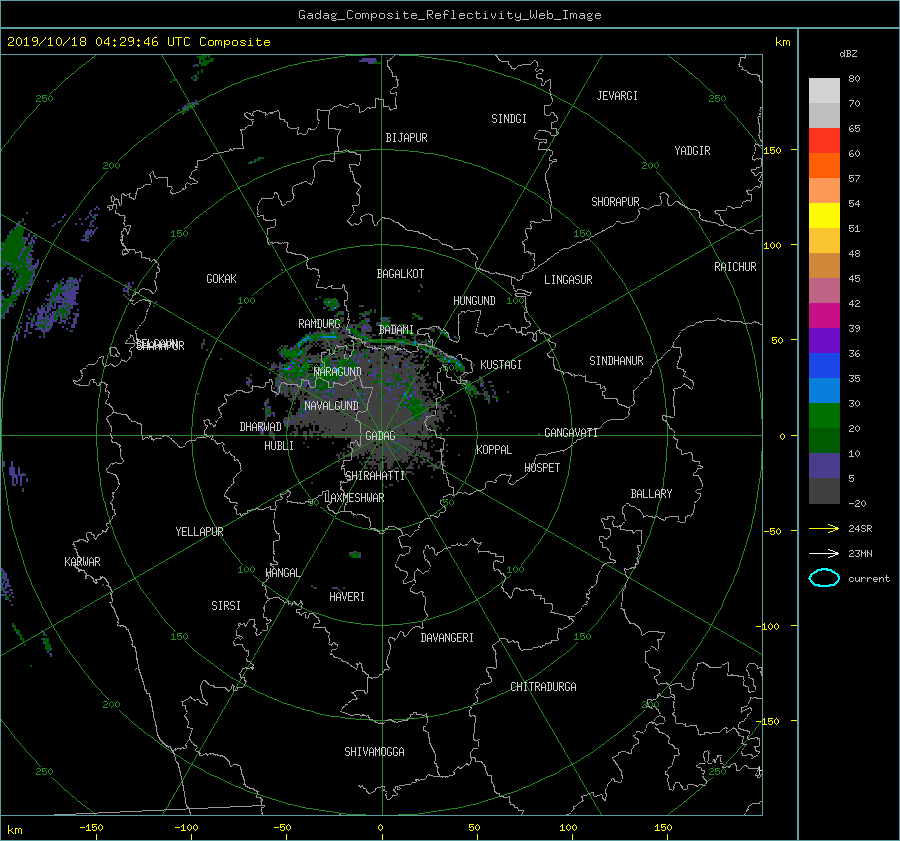Viewport: 900px width, 841px height.
Task: Click the NAVALGUND city label
Action: click(x=331, y=406)
